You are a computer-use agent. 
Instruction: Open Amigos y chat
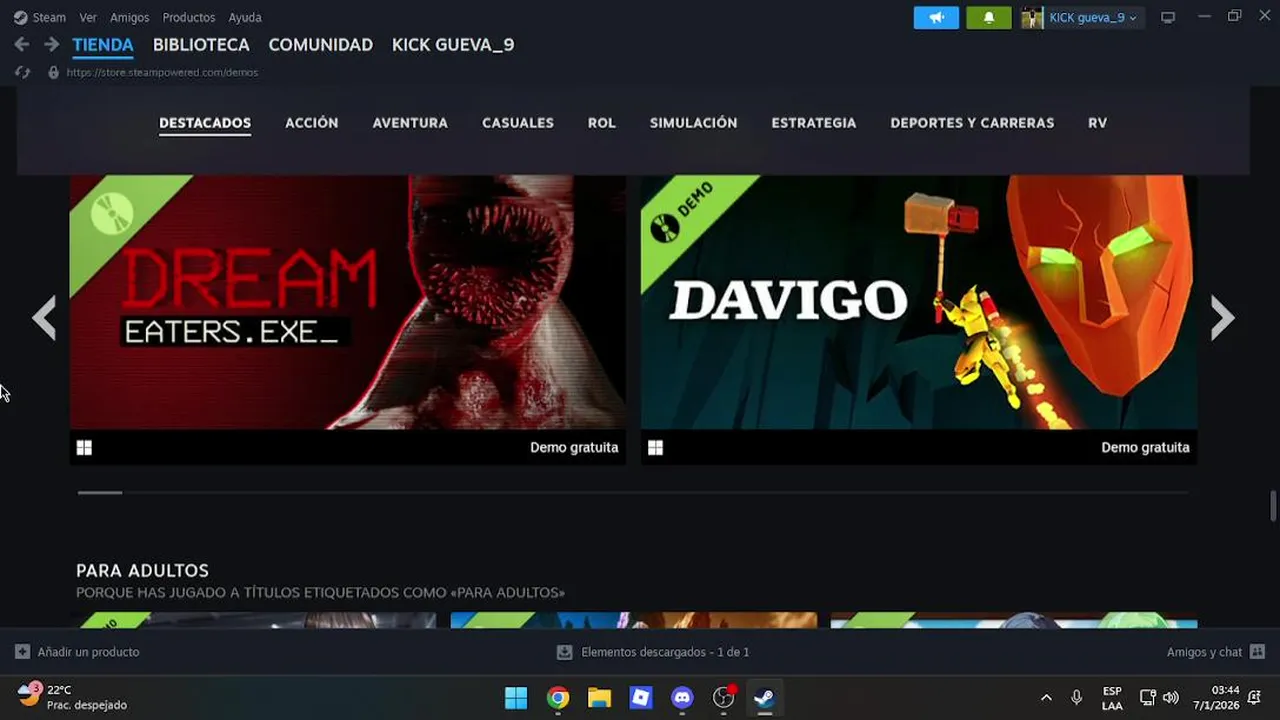pyautogui.click(x=1215, y=652)
